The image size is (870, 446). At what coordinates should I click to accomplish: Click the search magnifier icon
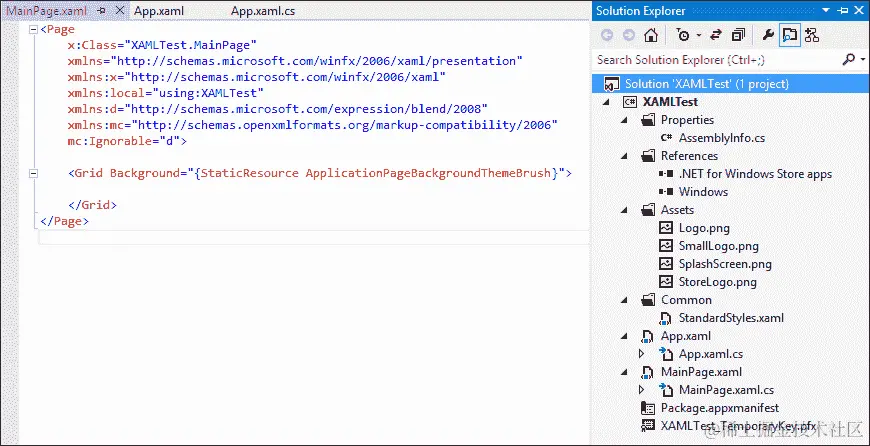(x=849, y=59)
